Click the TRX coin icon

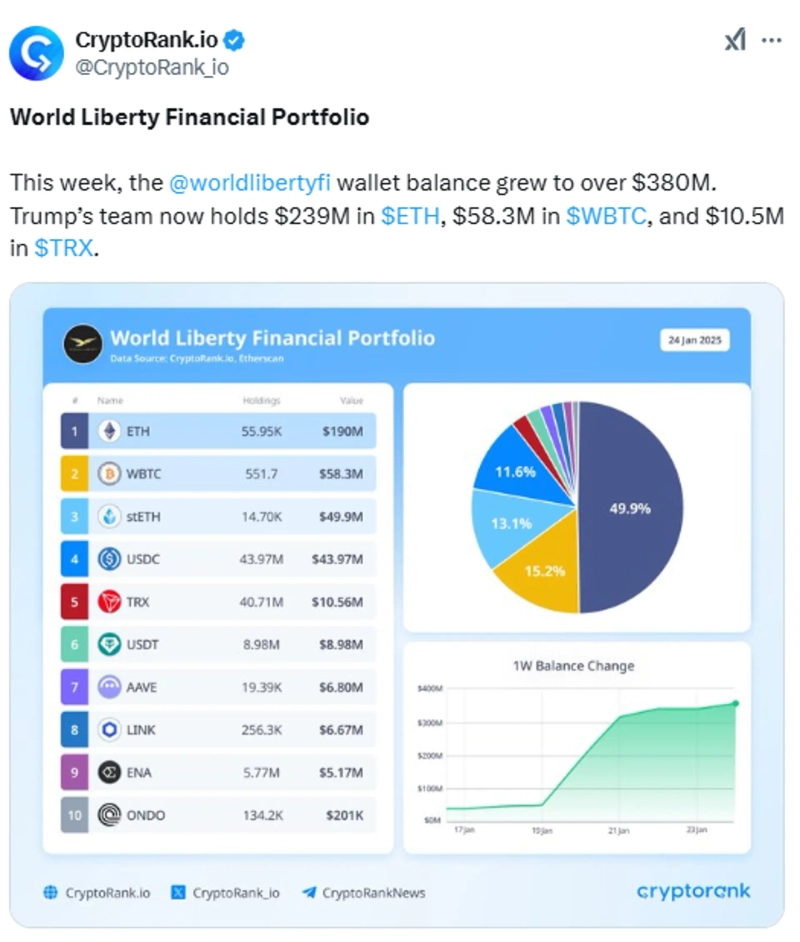[x=109, y=602]
